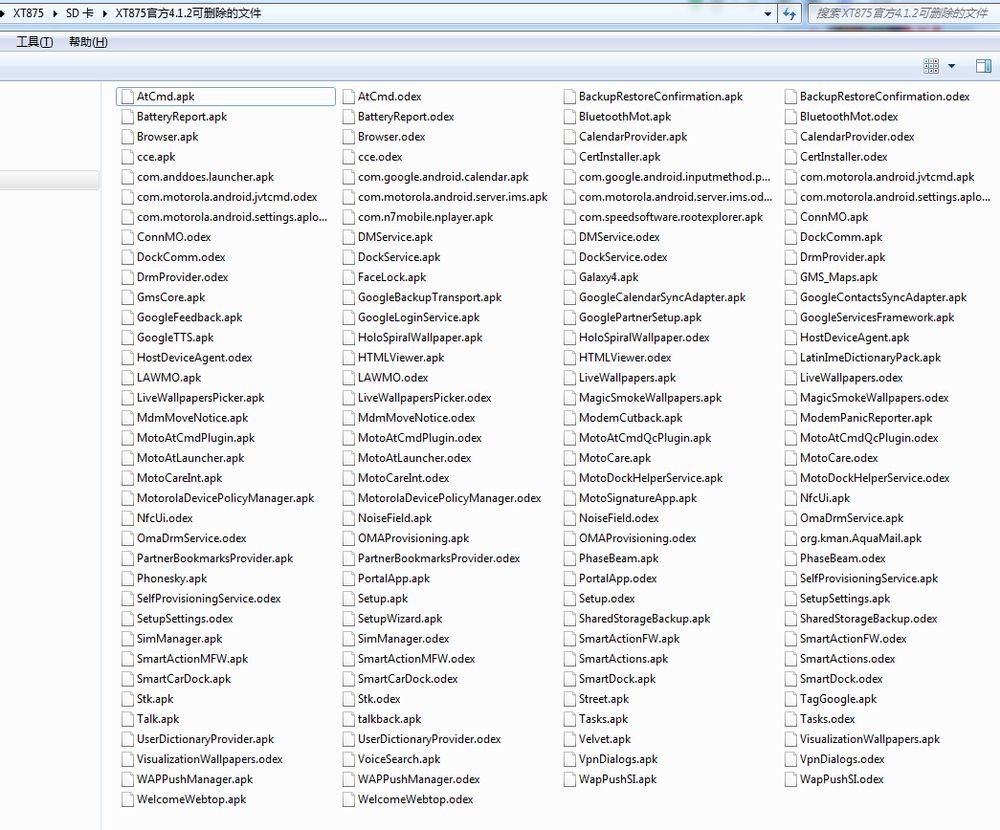
Task: Select file name SmartActionMFW.odex
Action: (x=416, y=659)
